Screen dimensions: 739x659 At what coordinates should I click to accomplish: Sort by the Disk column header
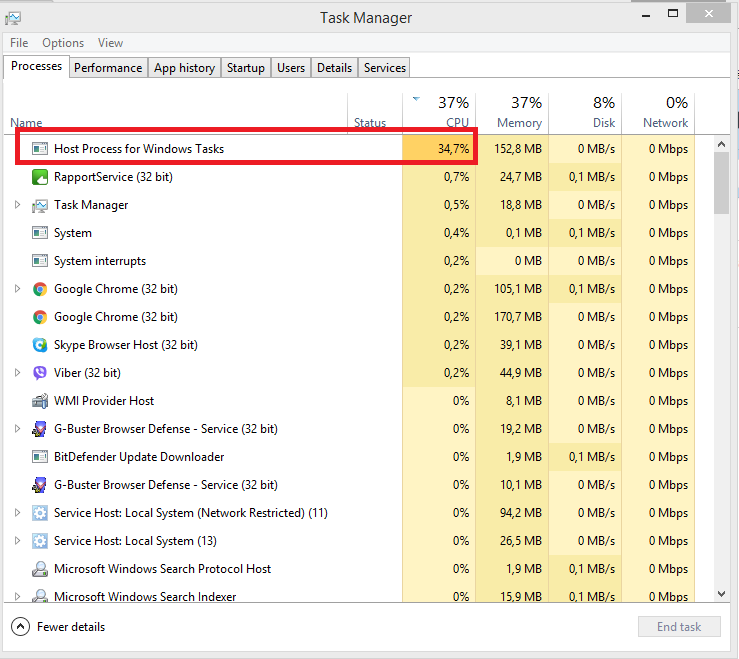tap(585, 113)
